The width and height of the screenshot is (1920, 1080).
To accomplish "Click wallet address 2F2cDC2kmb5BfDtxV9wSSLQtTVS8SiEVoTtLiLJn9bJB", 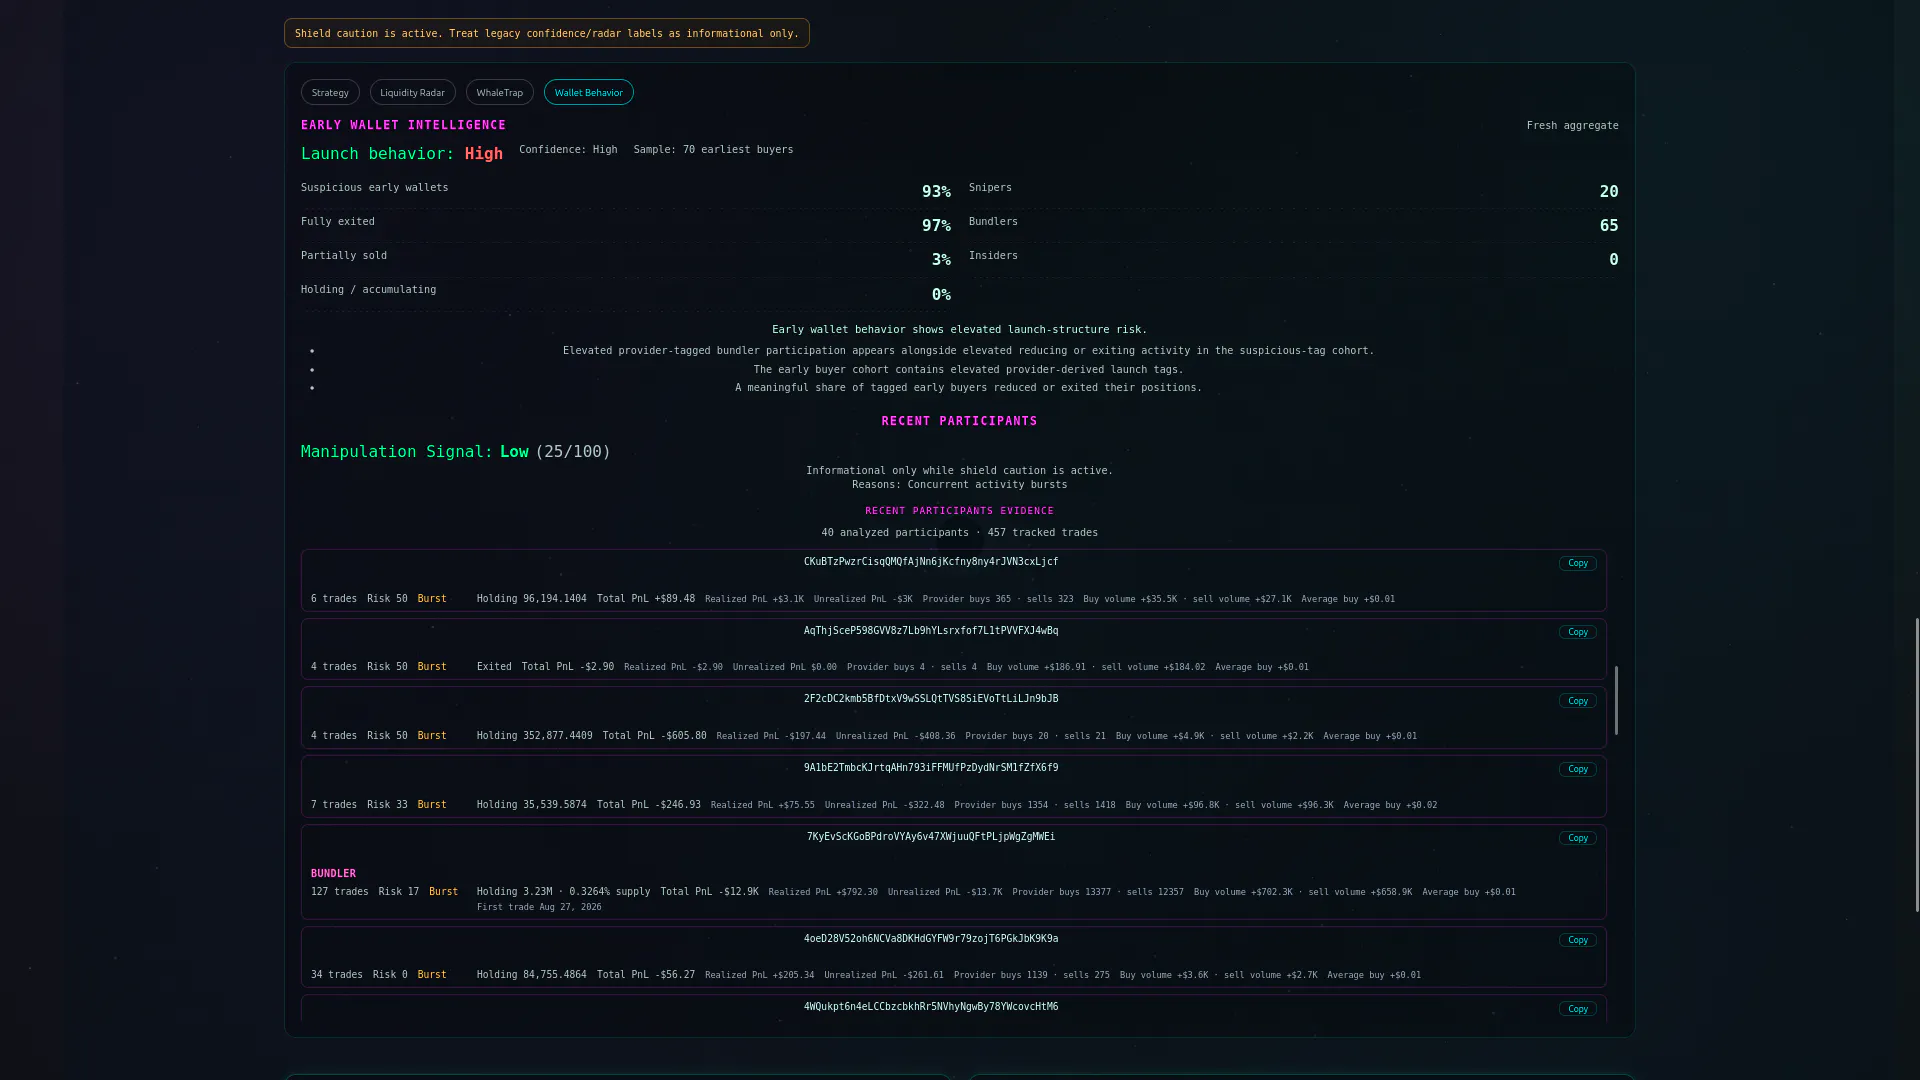I will click(930, 699).
